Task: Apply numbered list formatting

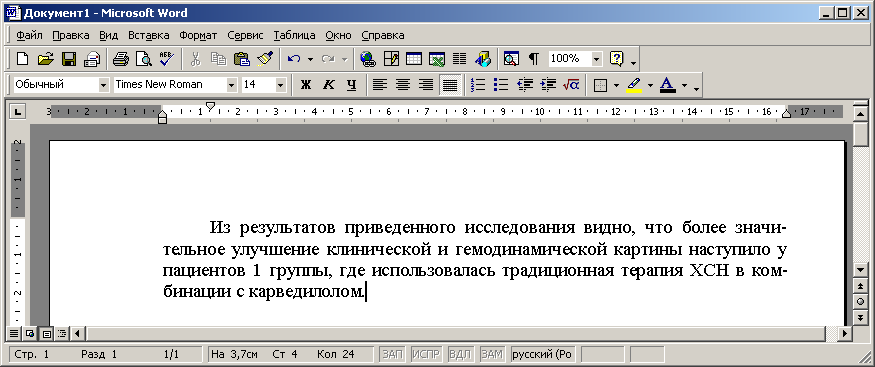Action: tap(478, 85)
